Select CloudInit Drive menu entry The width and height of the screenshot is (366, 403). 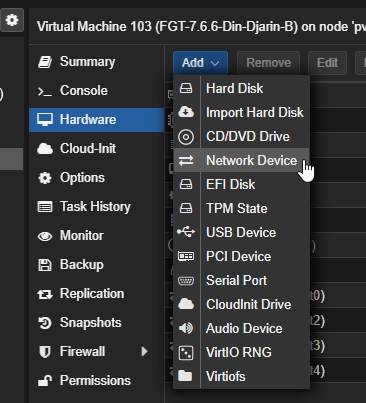[x=242, y=304]
